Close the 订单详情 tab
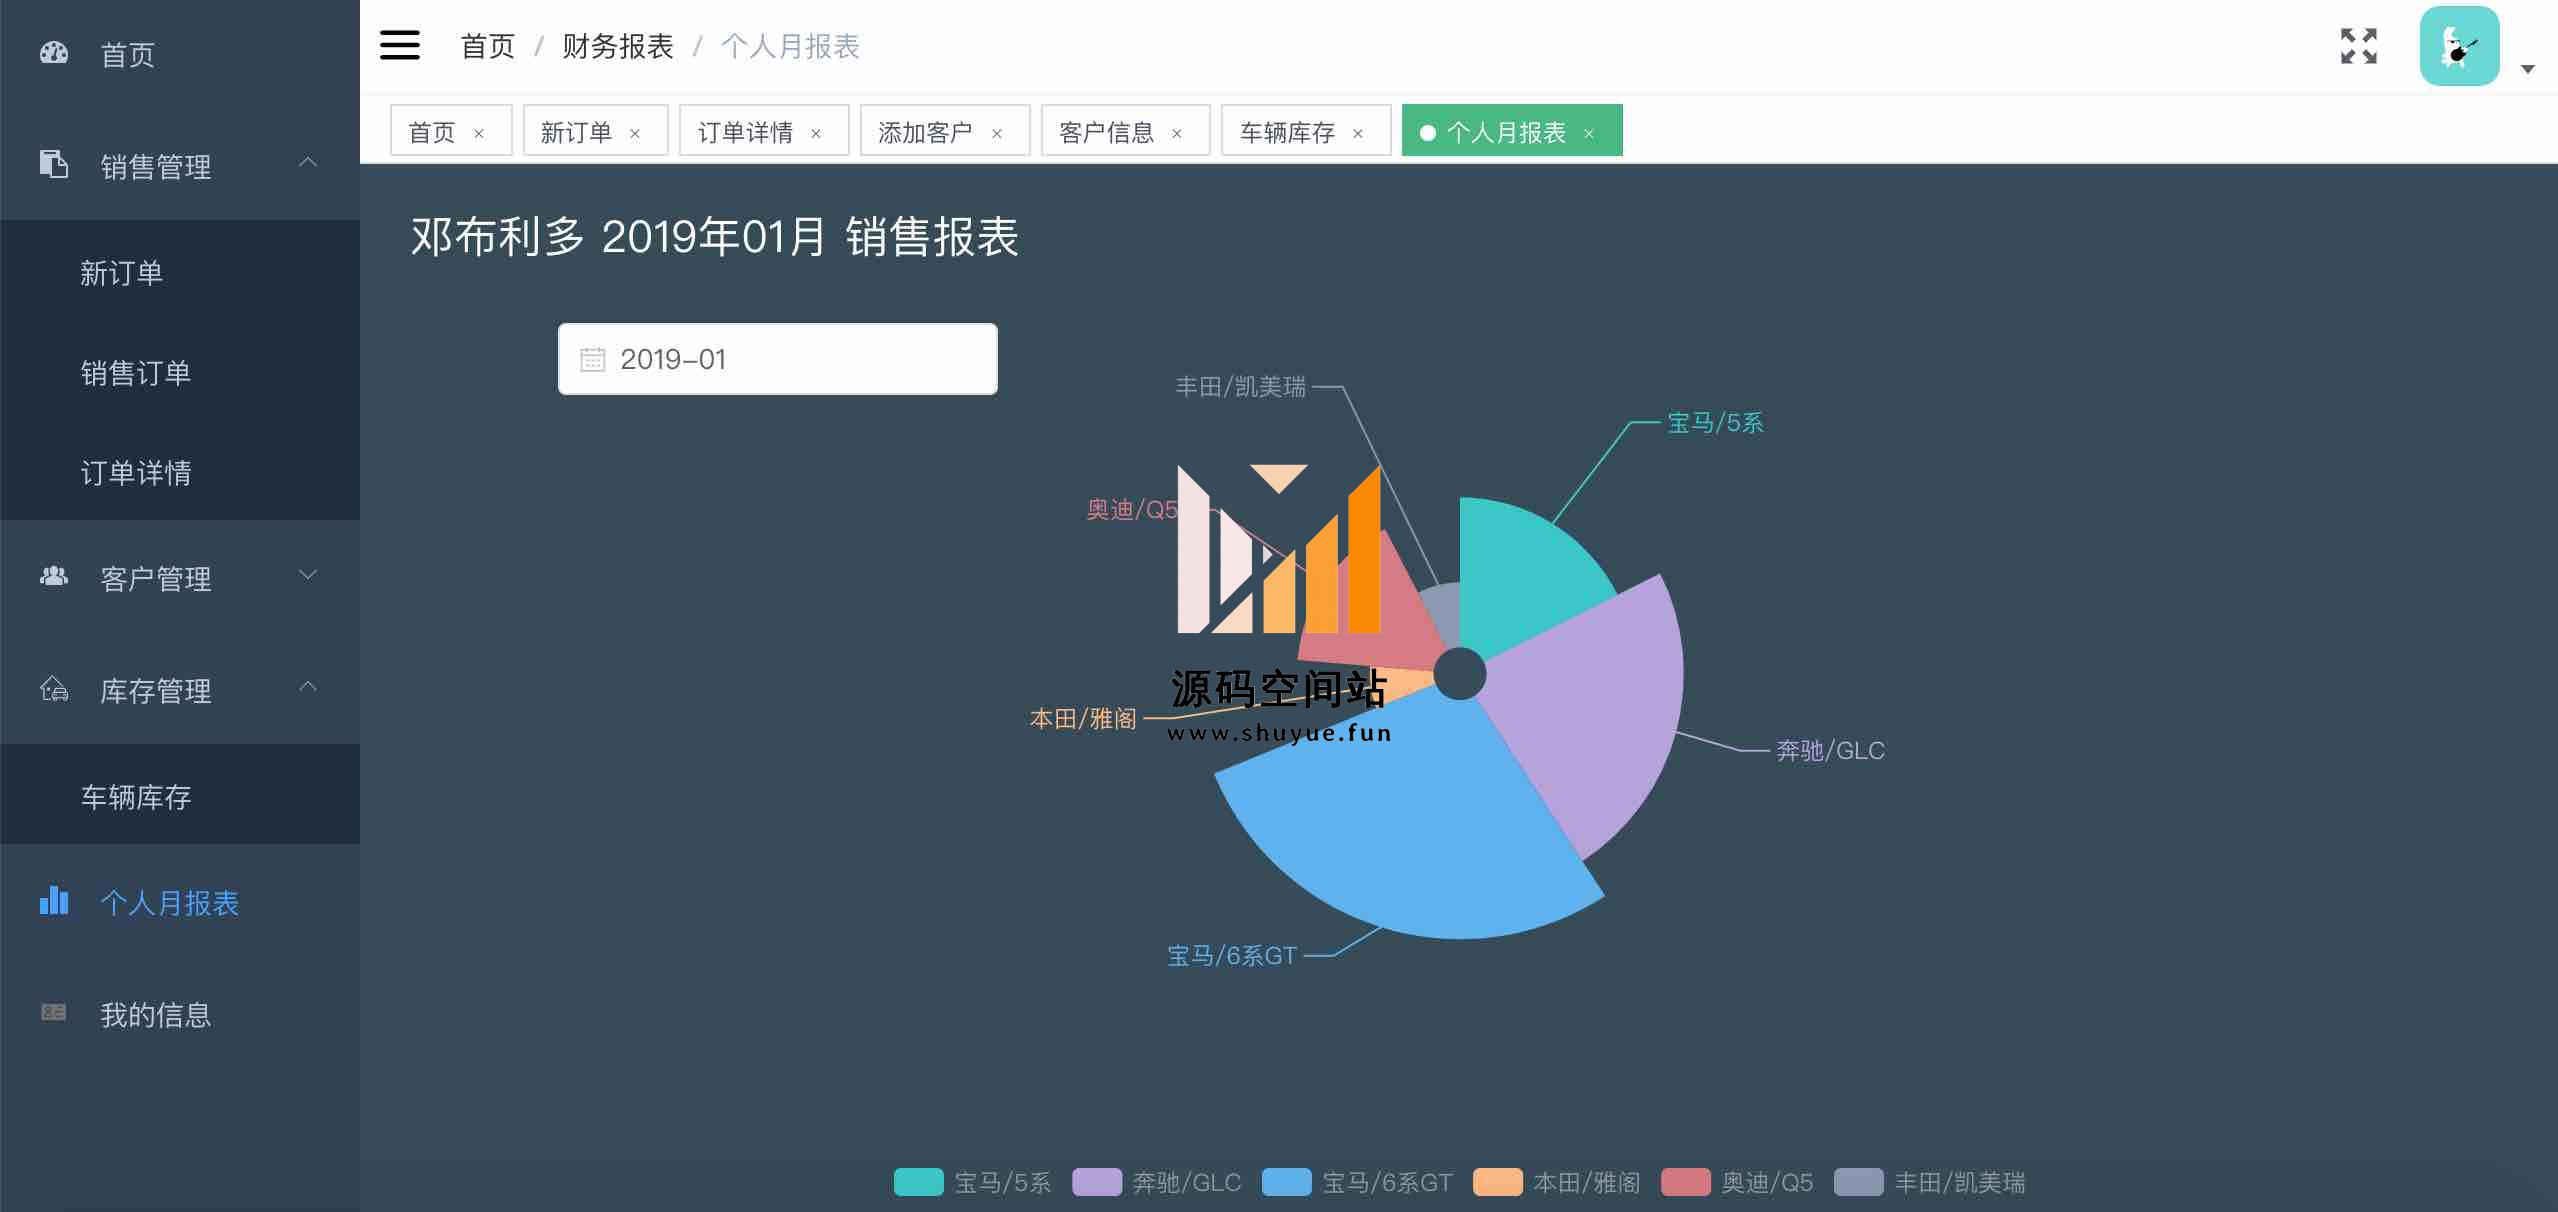 (x=816, y=133)
